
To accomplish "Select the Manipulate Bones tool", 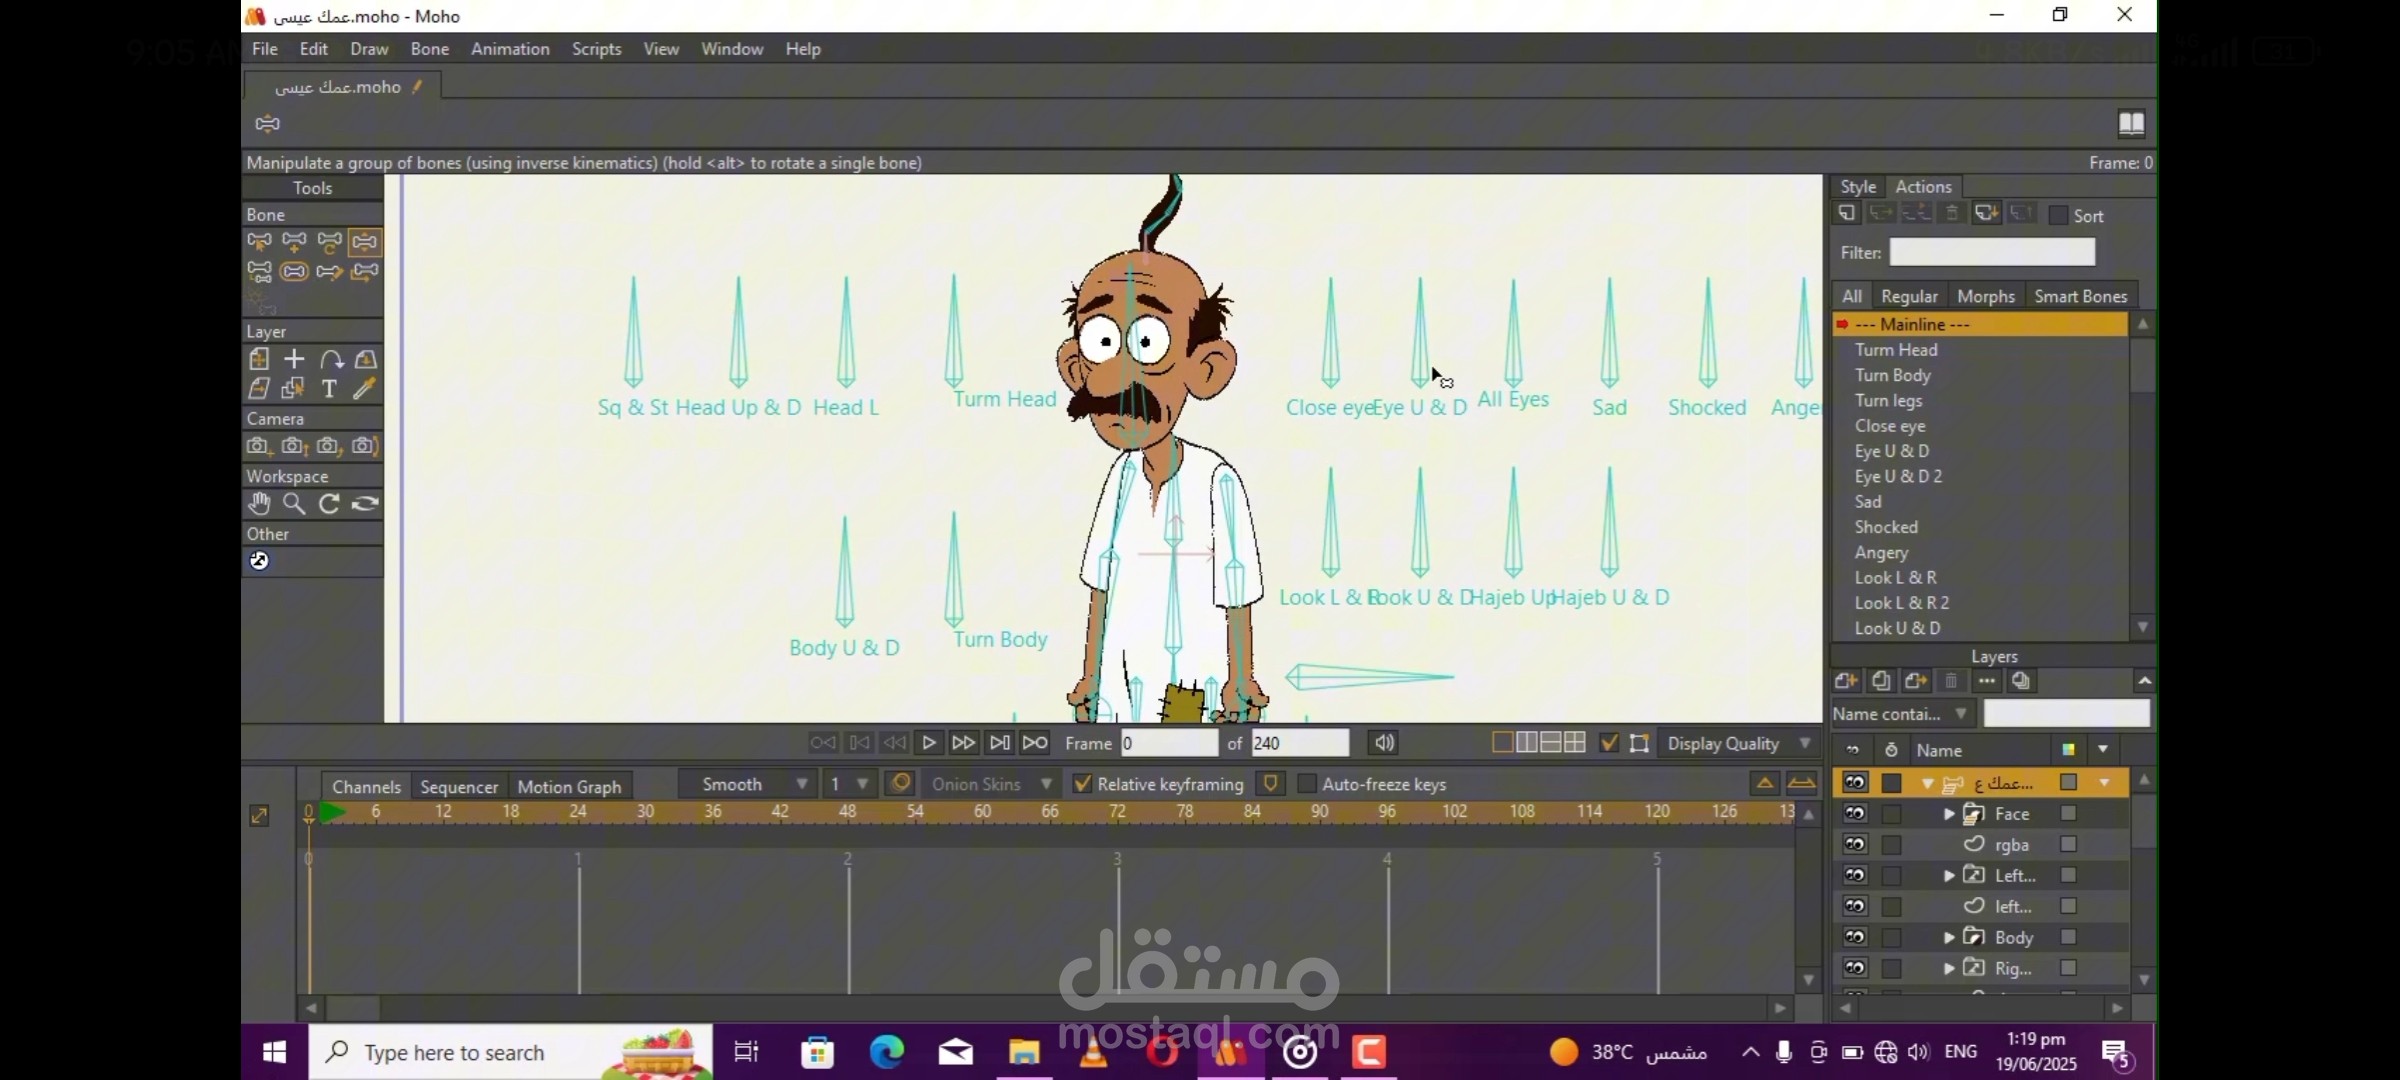I will tap(365, 241).
